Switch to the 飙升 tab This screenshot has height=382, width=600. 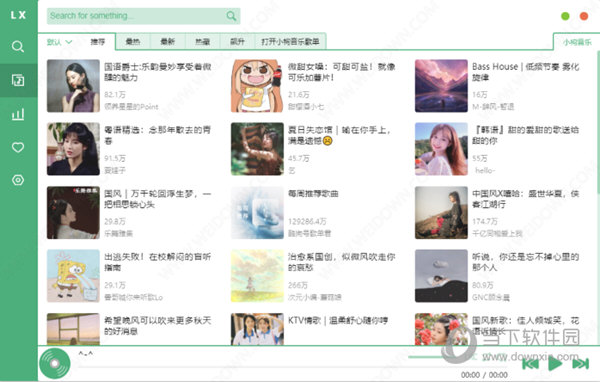pos(237,42)
